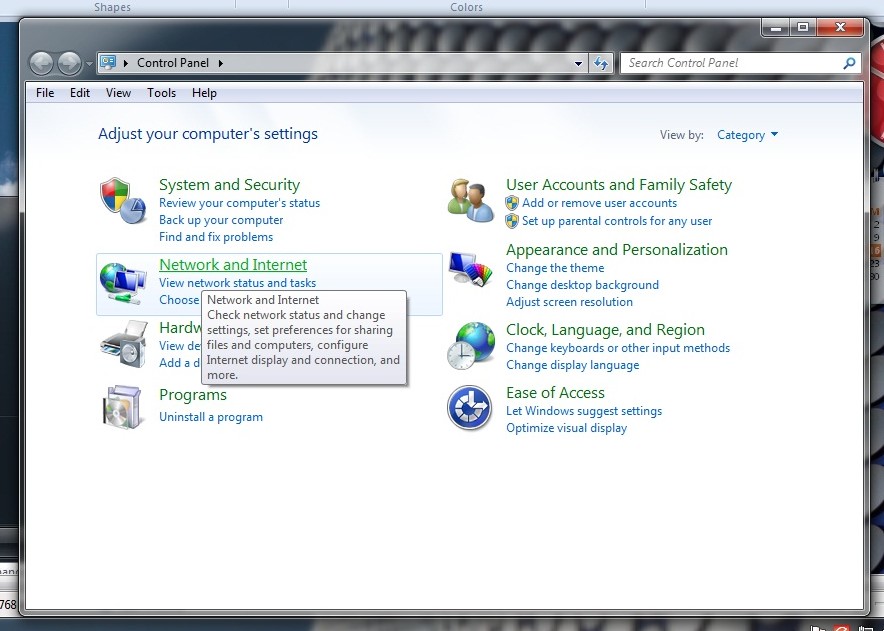Open Clock, Language, and Region heading

click(605, 330)
